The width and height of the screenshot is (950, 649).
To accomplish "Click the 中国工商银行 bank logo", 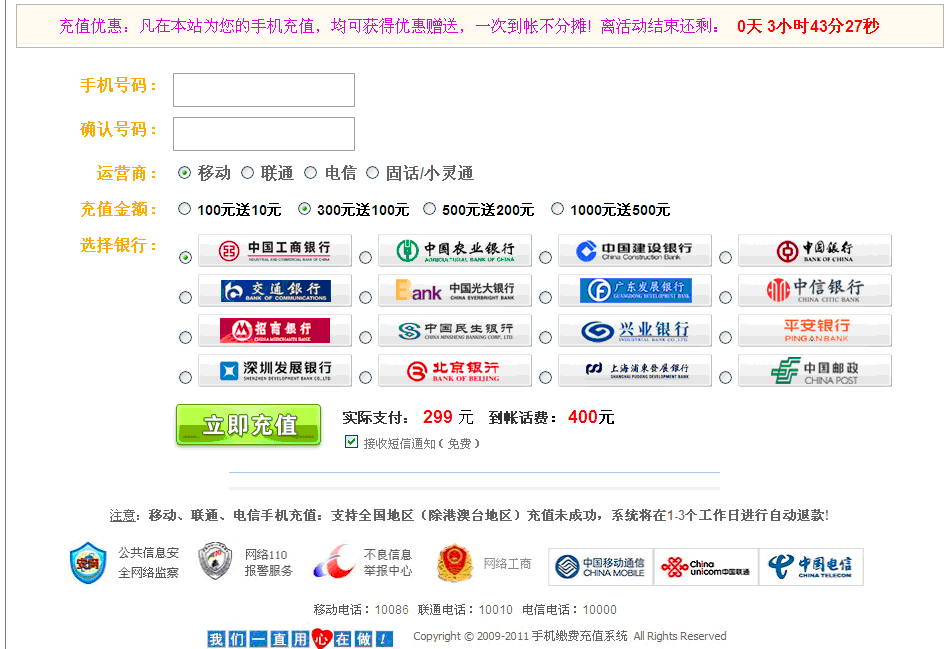I will pos(274,250).
